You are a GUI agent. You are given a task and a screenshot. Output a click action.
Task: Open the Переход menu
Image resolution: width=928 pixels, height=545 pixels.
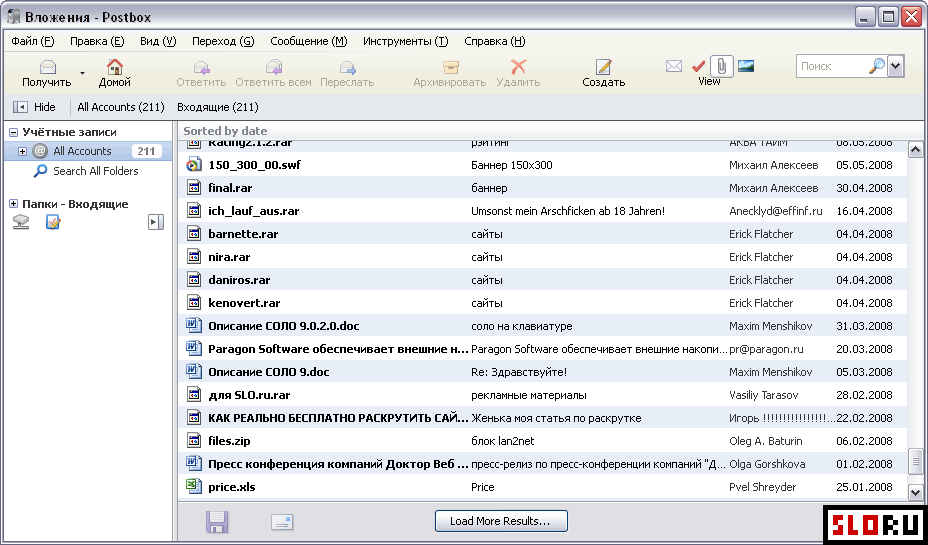point(223,41)
